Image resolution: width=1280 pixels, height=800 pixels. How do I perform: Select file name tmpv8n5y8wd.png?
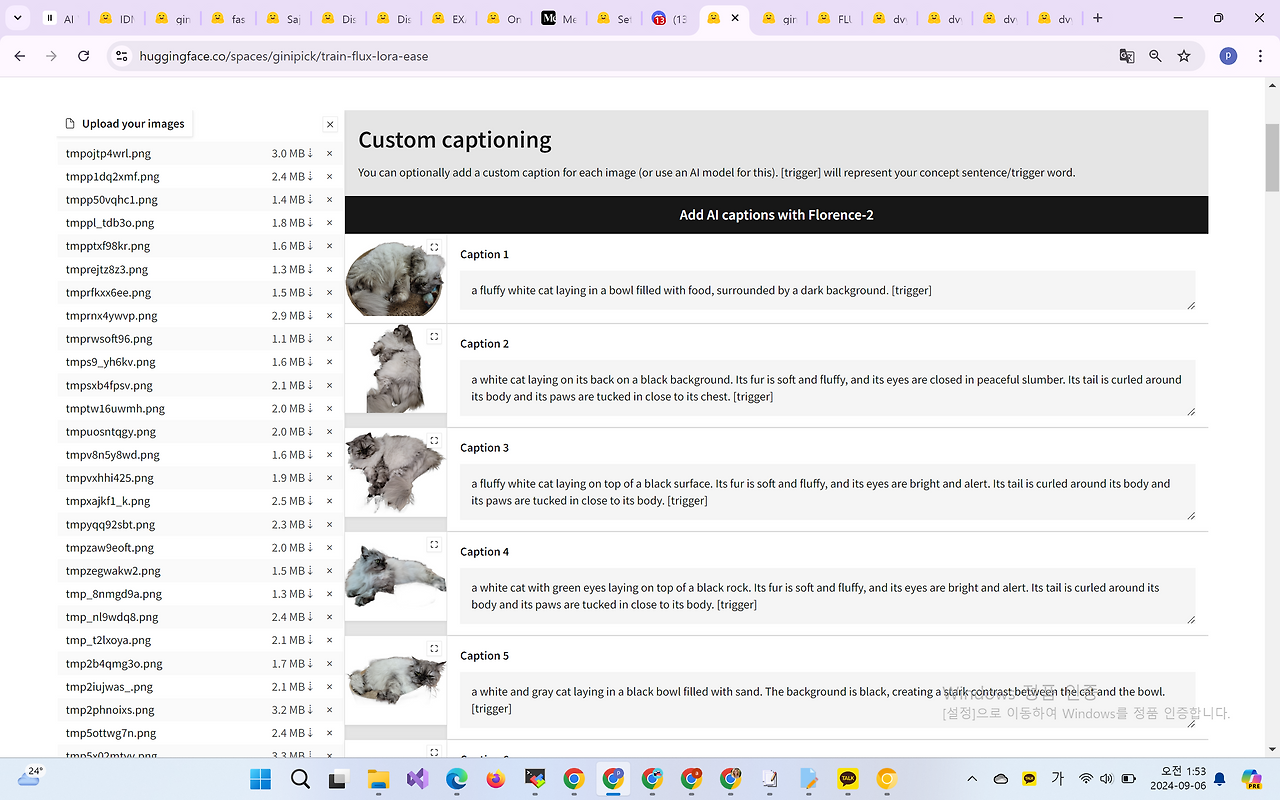point(113,455)
